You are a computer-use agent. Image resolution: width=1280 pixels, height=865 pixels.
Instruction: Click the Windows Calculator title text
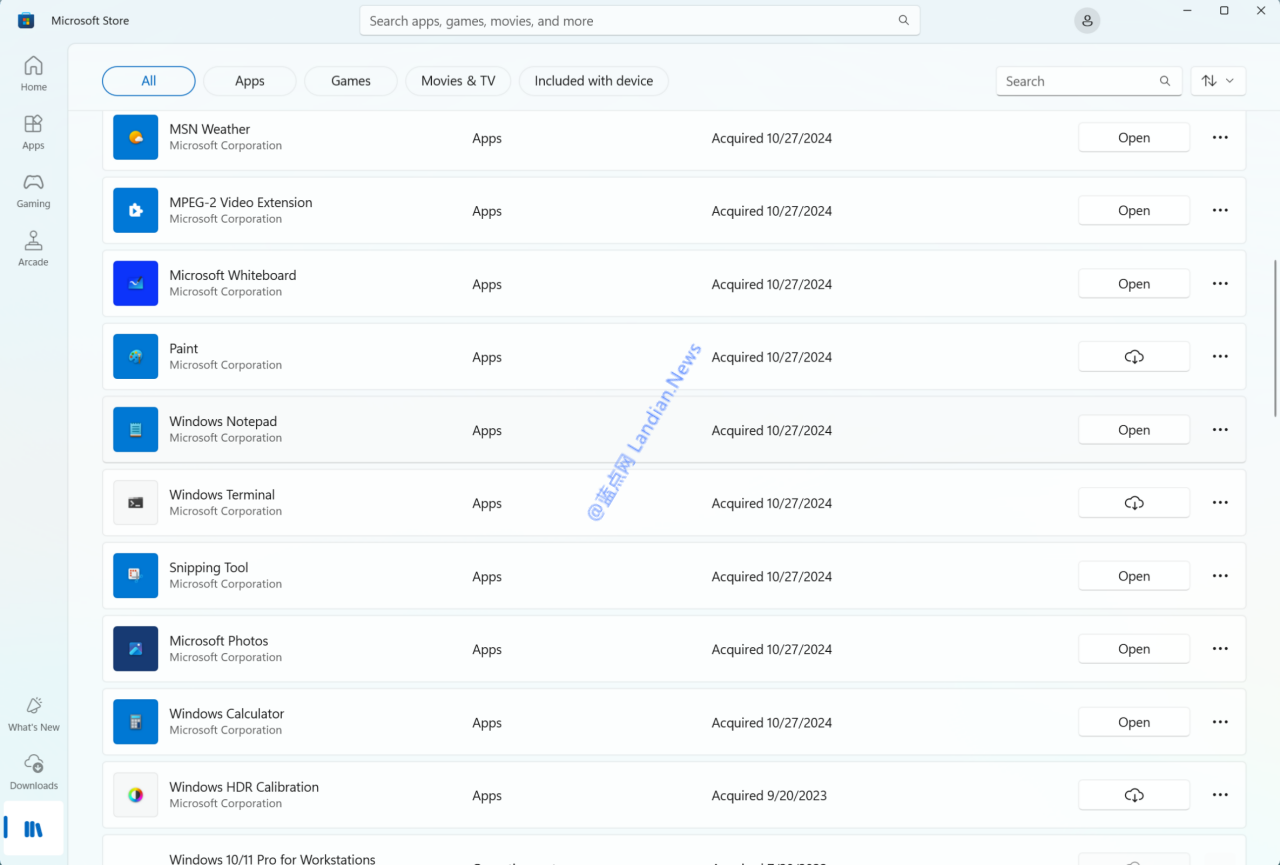click(227, 713)
